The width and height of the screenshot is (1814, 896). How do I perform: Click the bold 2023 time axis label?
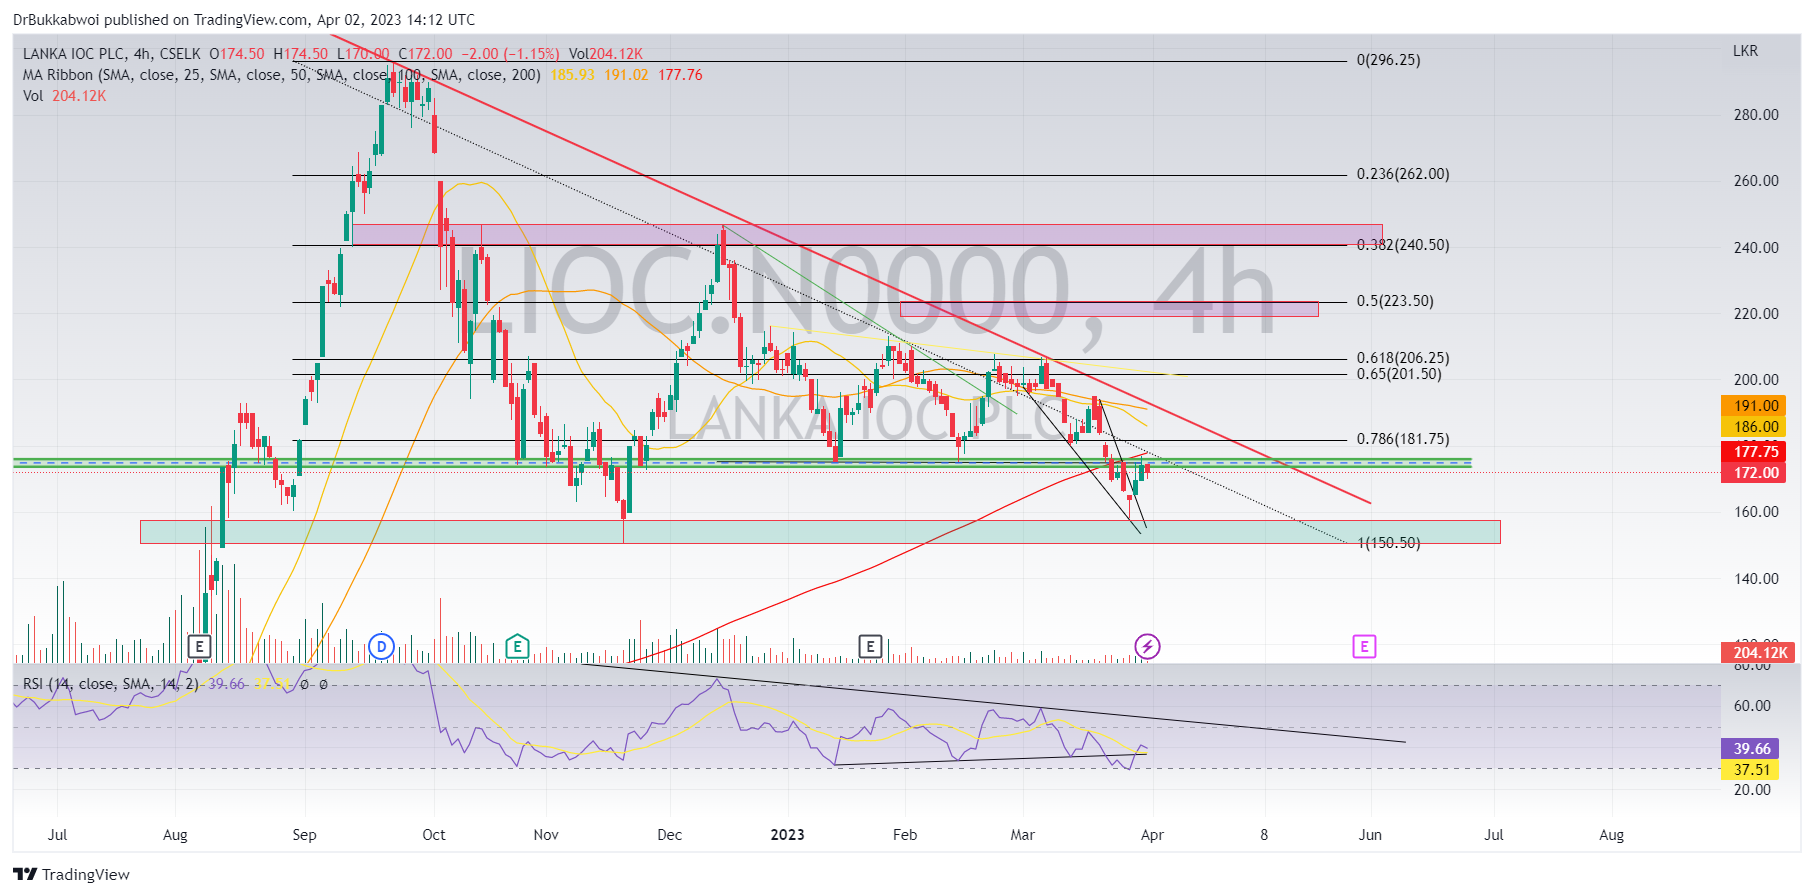tap(787, 835)
